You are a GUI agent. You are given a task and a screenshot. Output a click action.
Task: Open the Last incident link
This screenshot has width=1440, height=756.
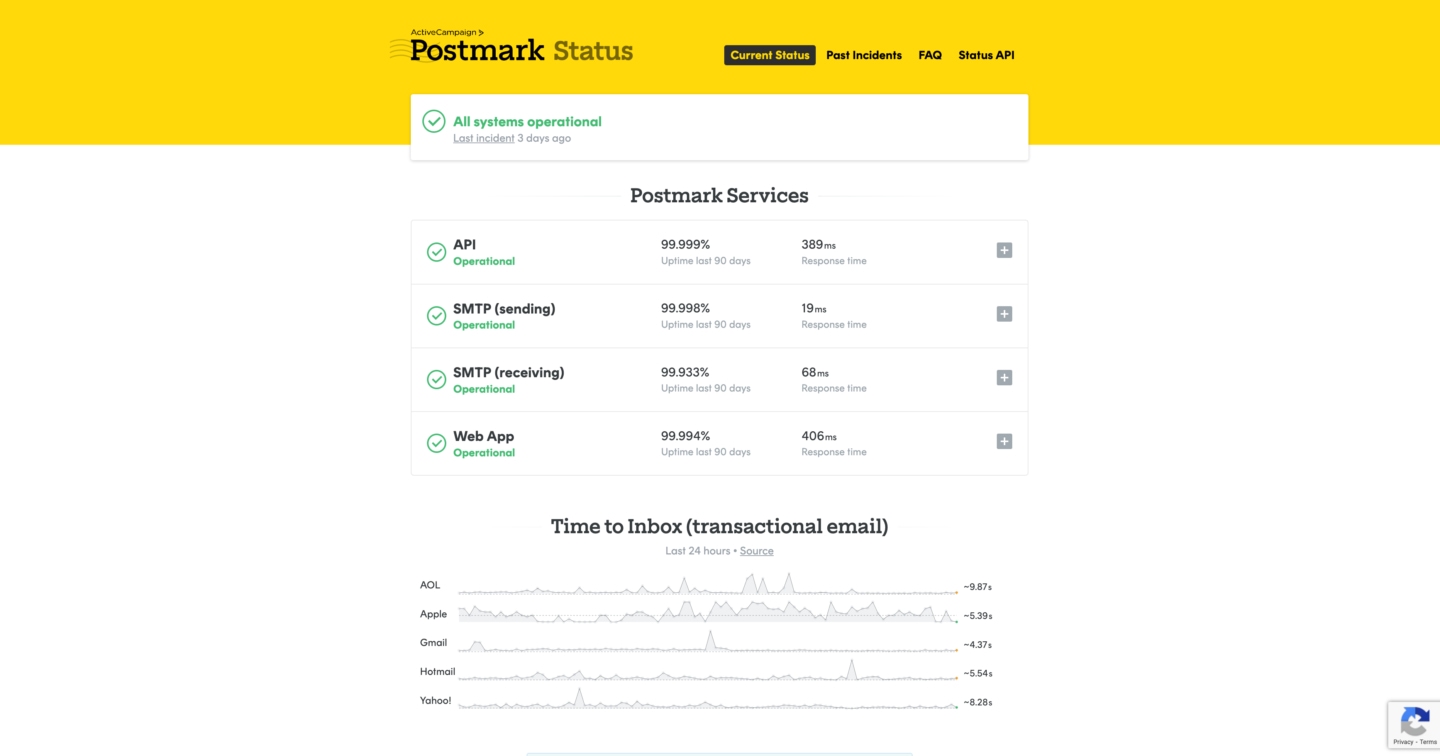click(x=484, y=138)
